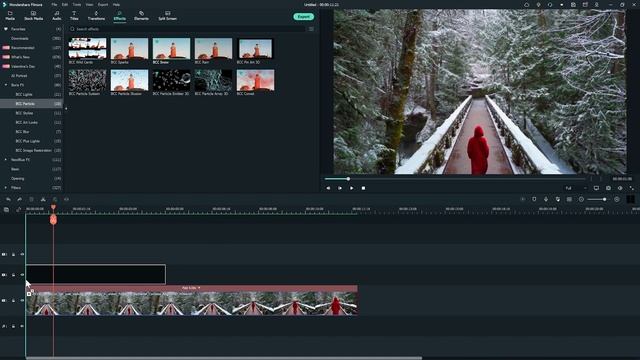This screenshot has height=360, width=640.
Task: Click the preview progress slider
Action: (455, 179)
